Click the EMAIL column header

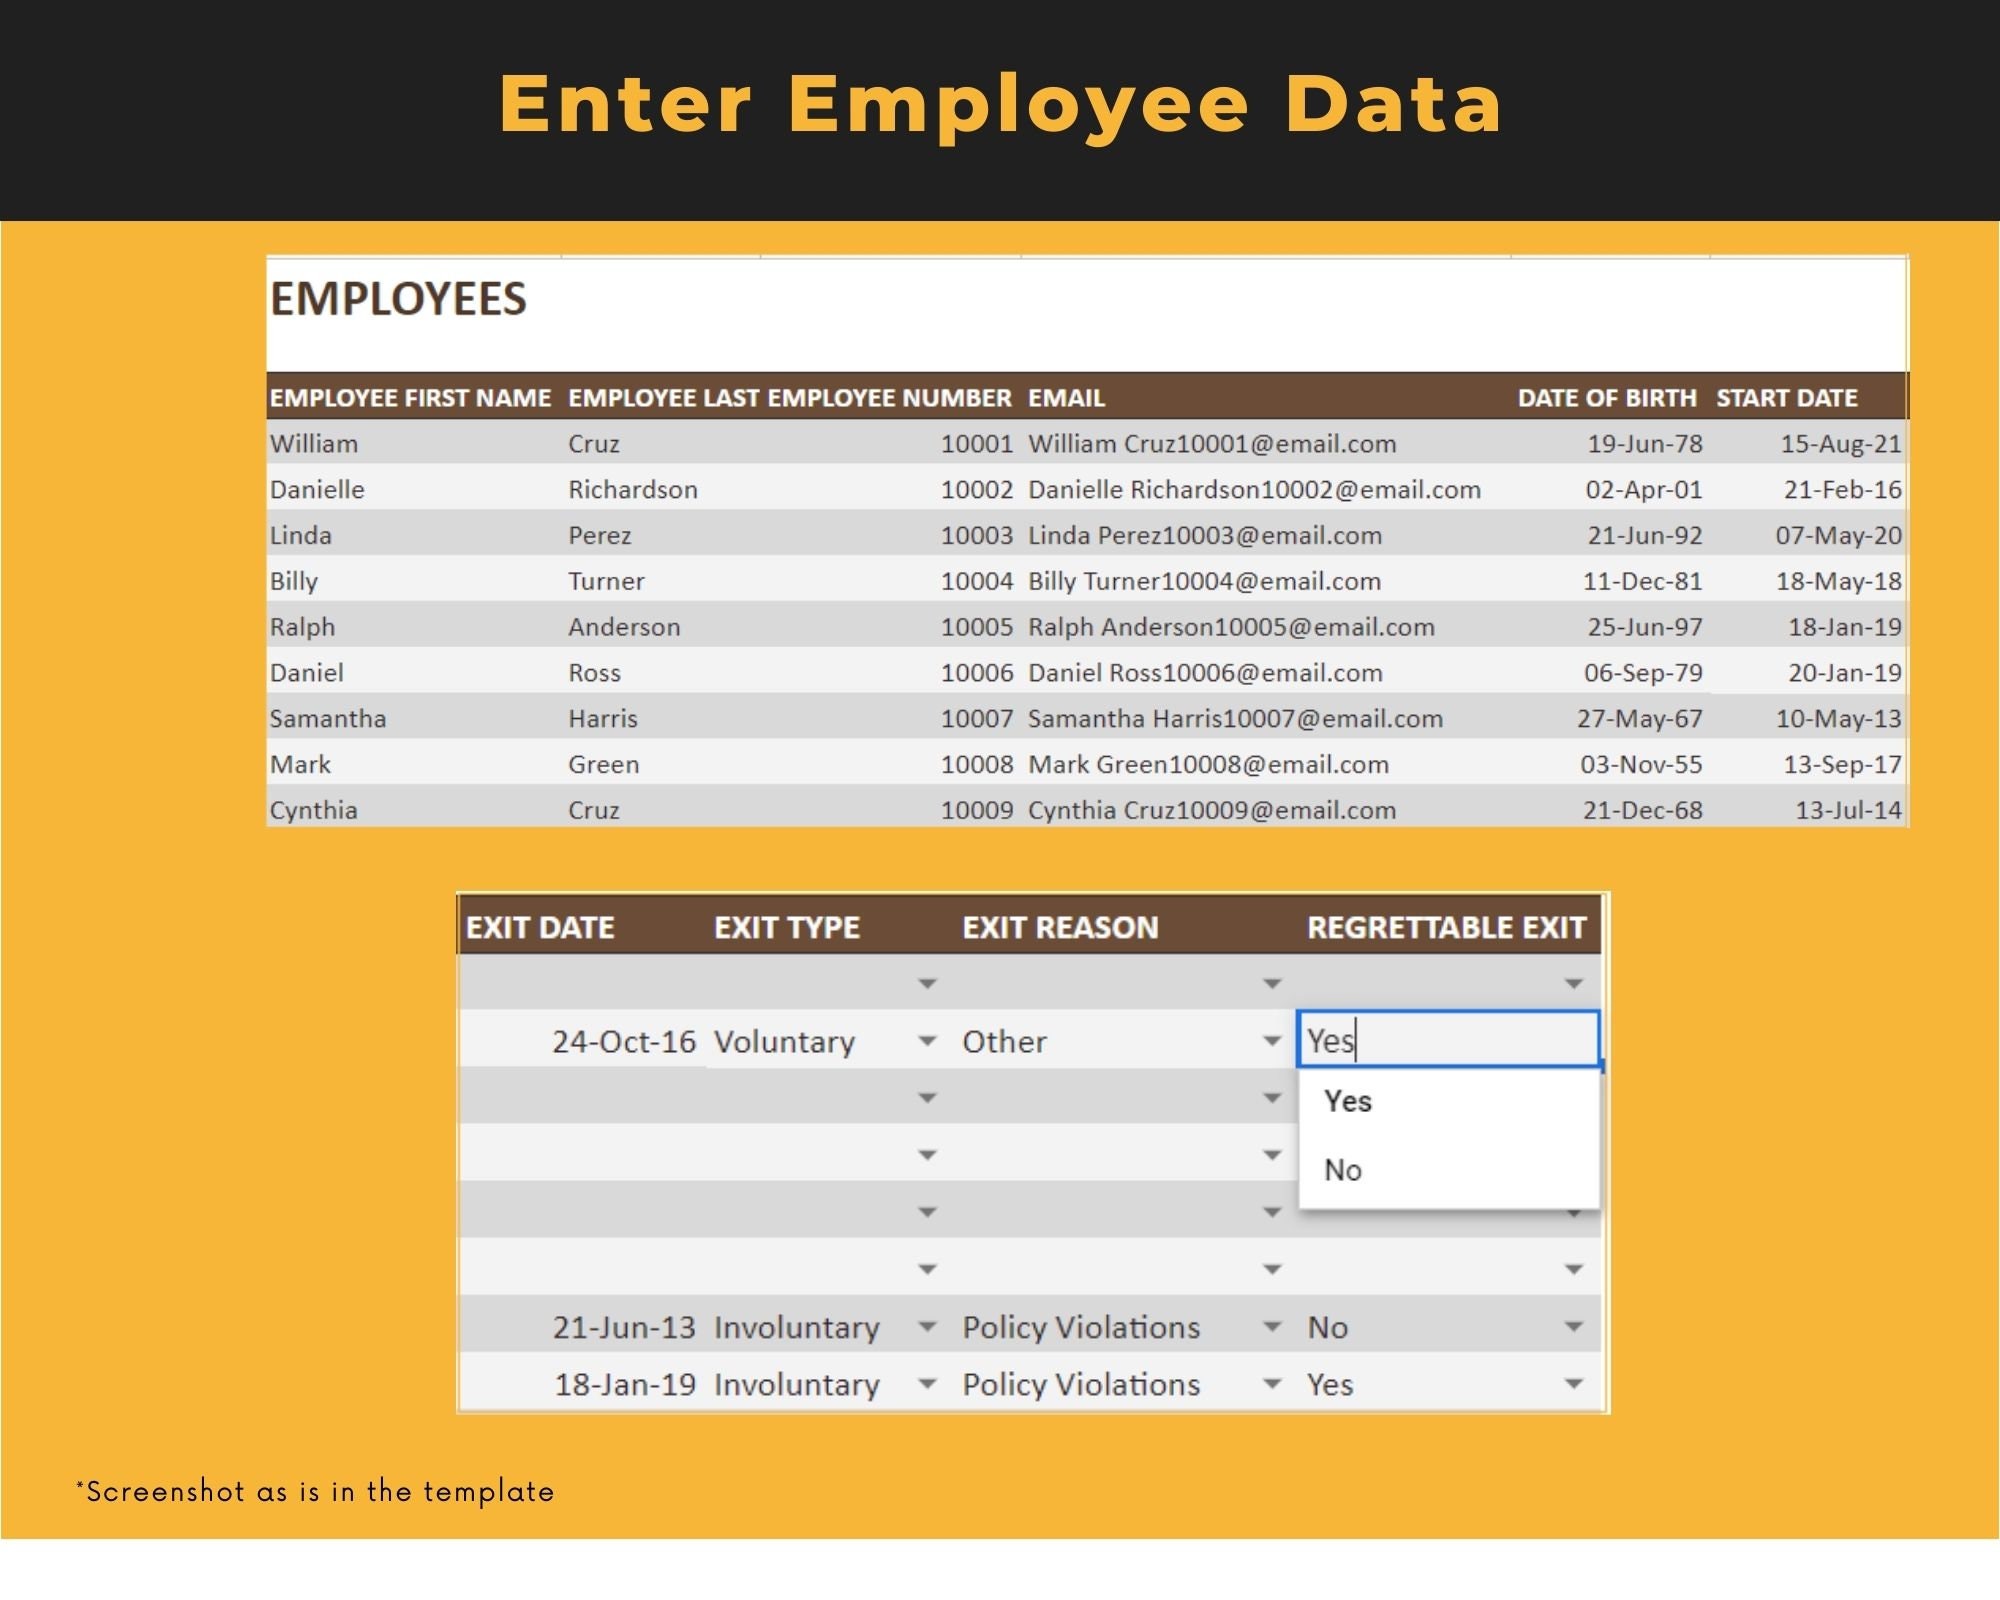pos(1066,398)
